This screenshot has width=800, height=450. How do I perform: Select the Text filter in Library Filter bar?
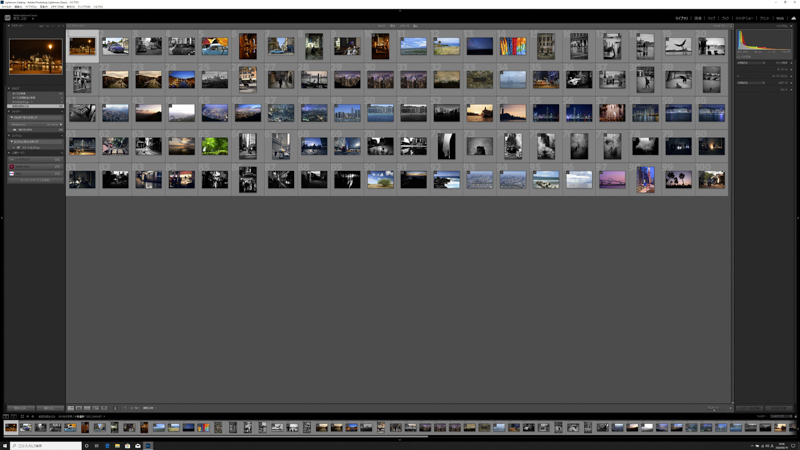click(x=381, y=26)
